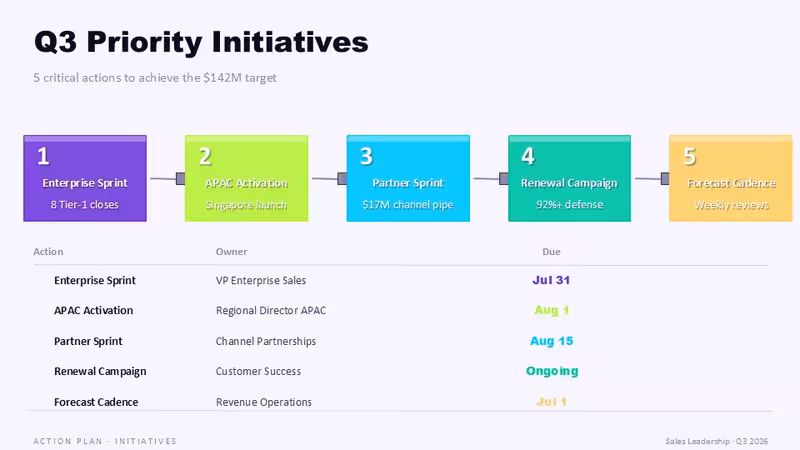This screenshot has height=450, width=800.
Task: Click the VP Enterprise Sales owner cell
Action: point(261,280)
